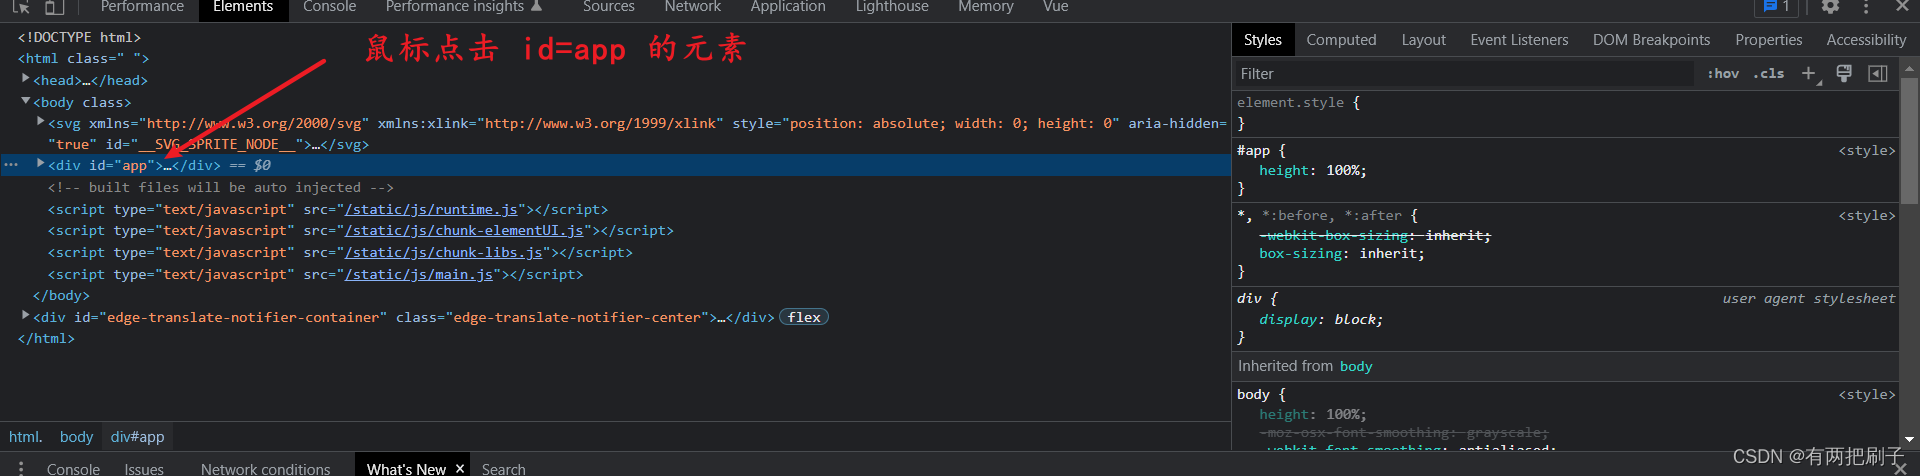1920x476 pixels.
Task: Toggle the .cls element classes panel
Action: (1768, 73)
